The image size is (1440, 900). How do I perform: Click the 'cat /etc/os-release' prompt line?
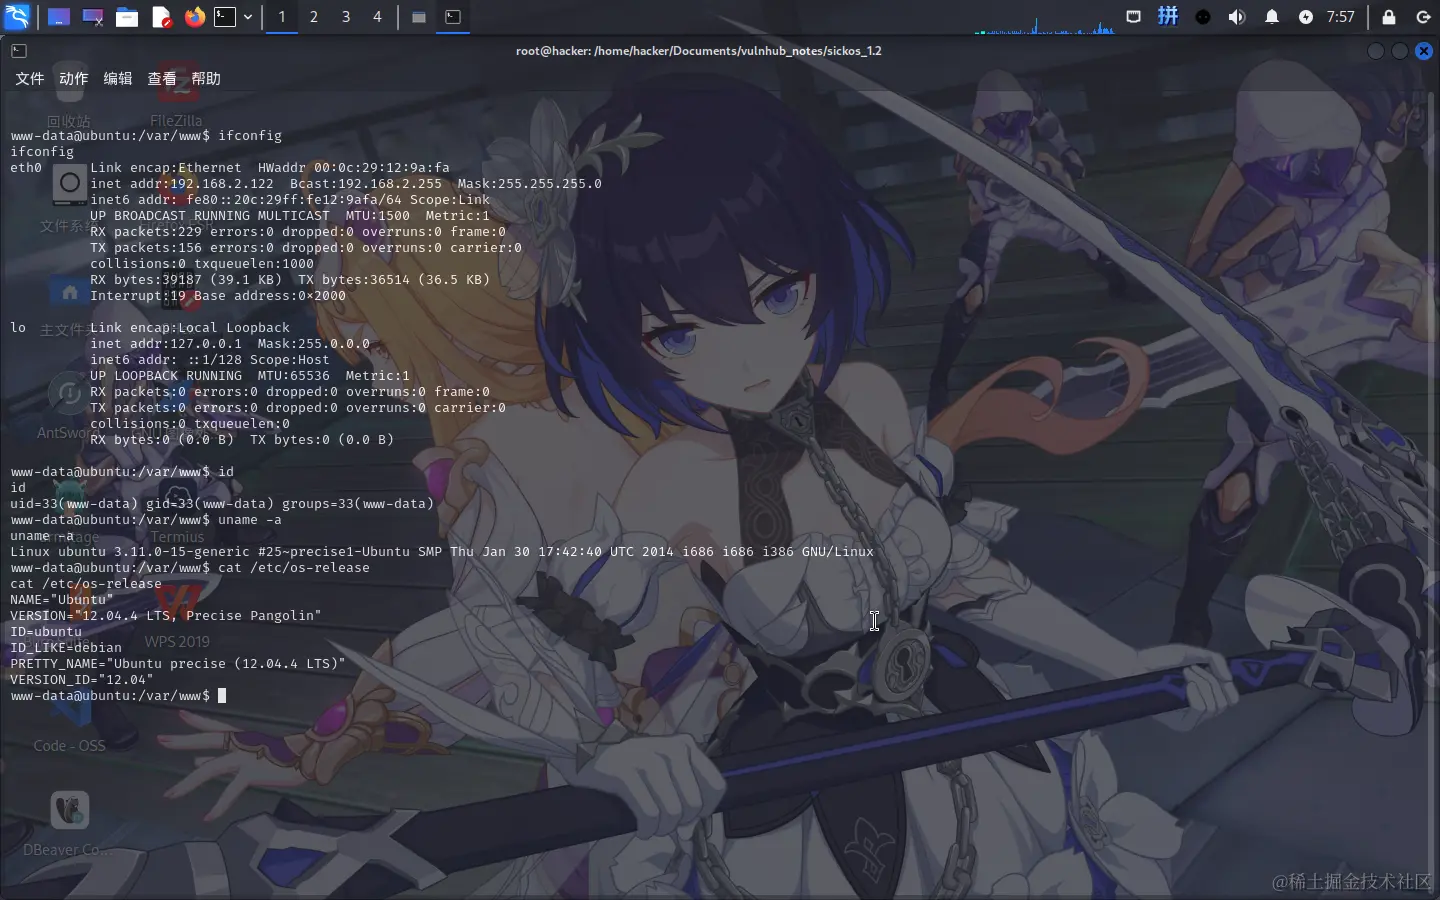(x=190, y=567)
